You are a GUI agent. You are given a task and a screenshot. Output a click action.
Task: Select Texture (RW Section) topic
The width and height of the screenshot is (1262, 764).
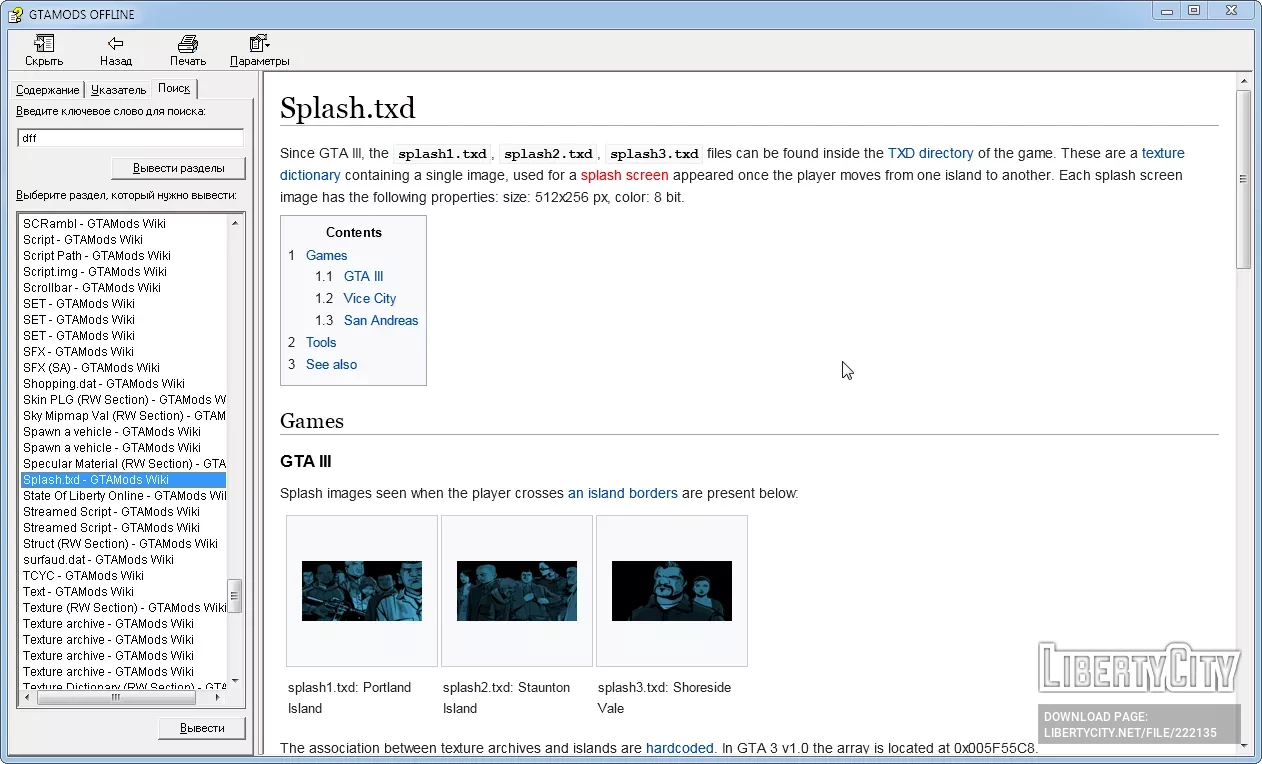[124, 608]
